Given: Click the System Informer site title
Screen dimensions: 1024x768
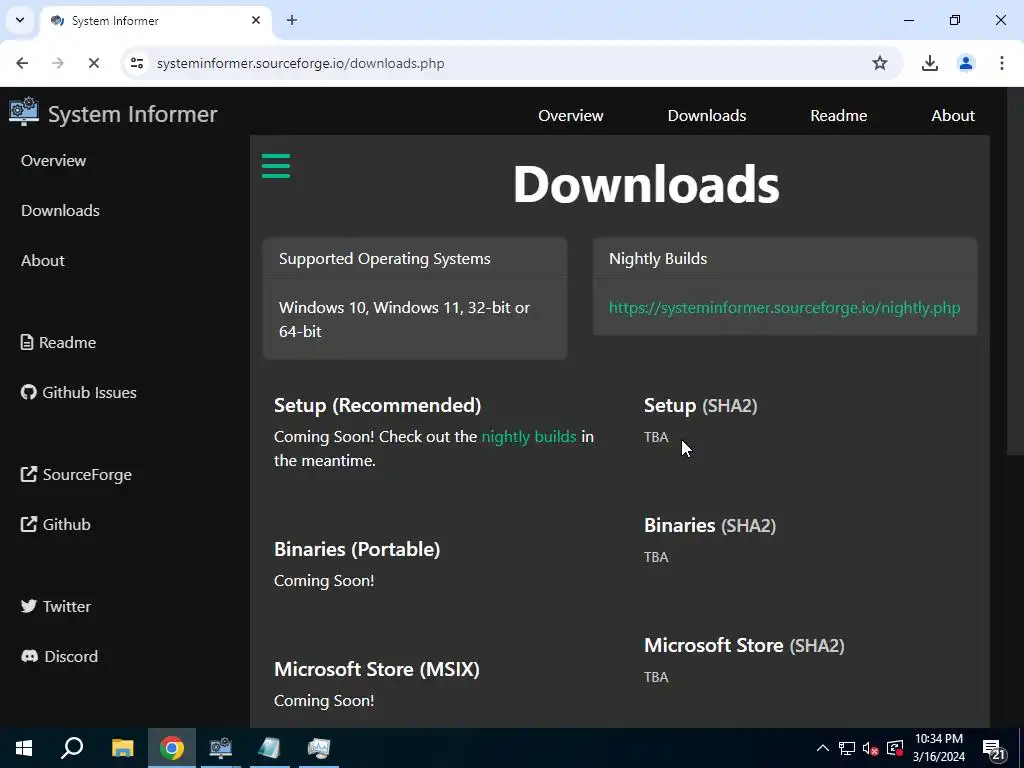Looking at the screenshot, I should 133,114.
